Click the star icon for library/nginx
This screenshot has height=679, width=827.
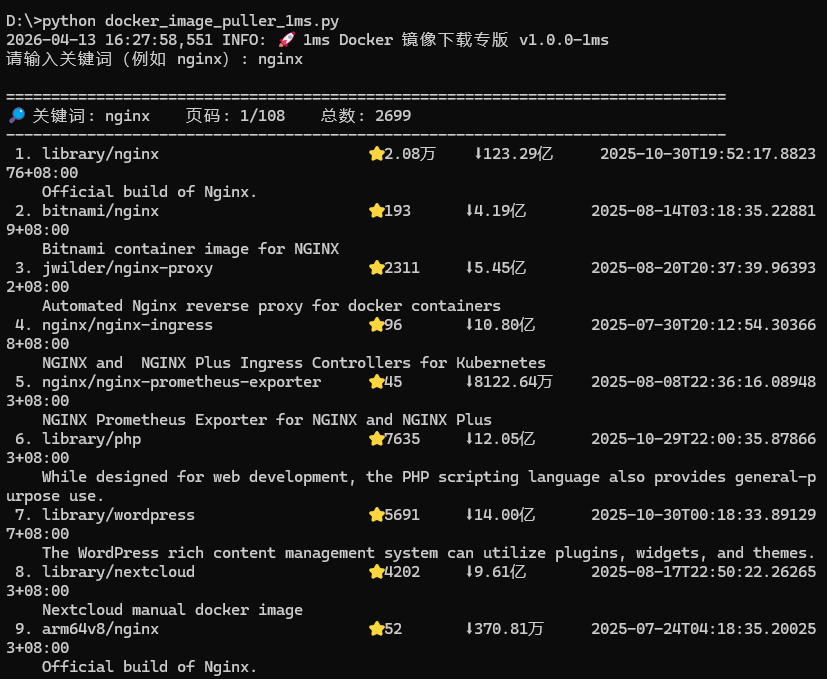[376, 154]
